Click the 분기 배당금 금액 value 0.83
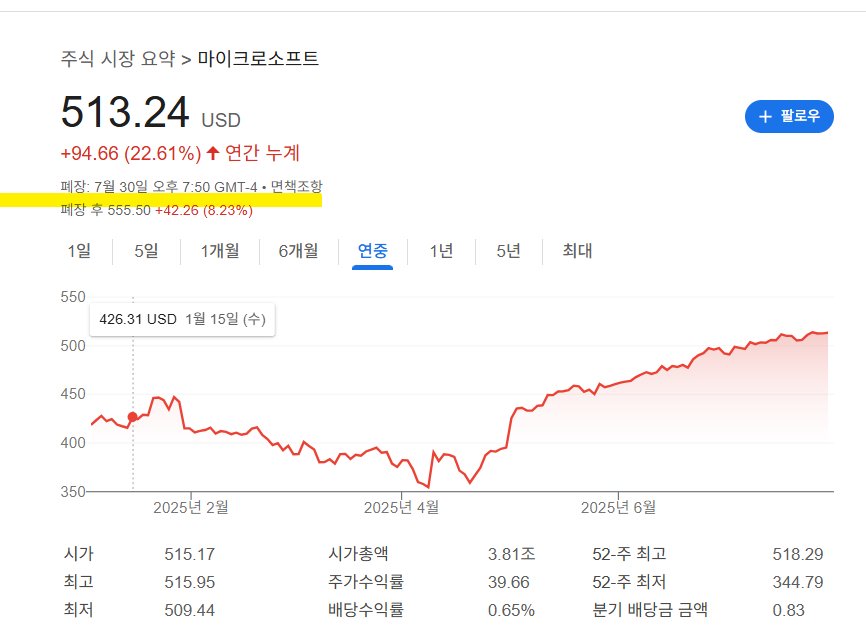The width and height of the screenshot is (866, 643). [x=789, y=610]
